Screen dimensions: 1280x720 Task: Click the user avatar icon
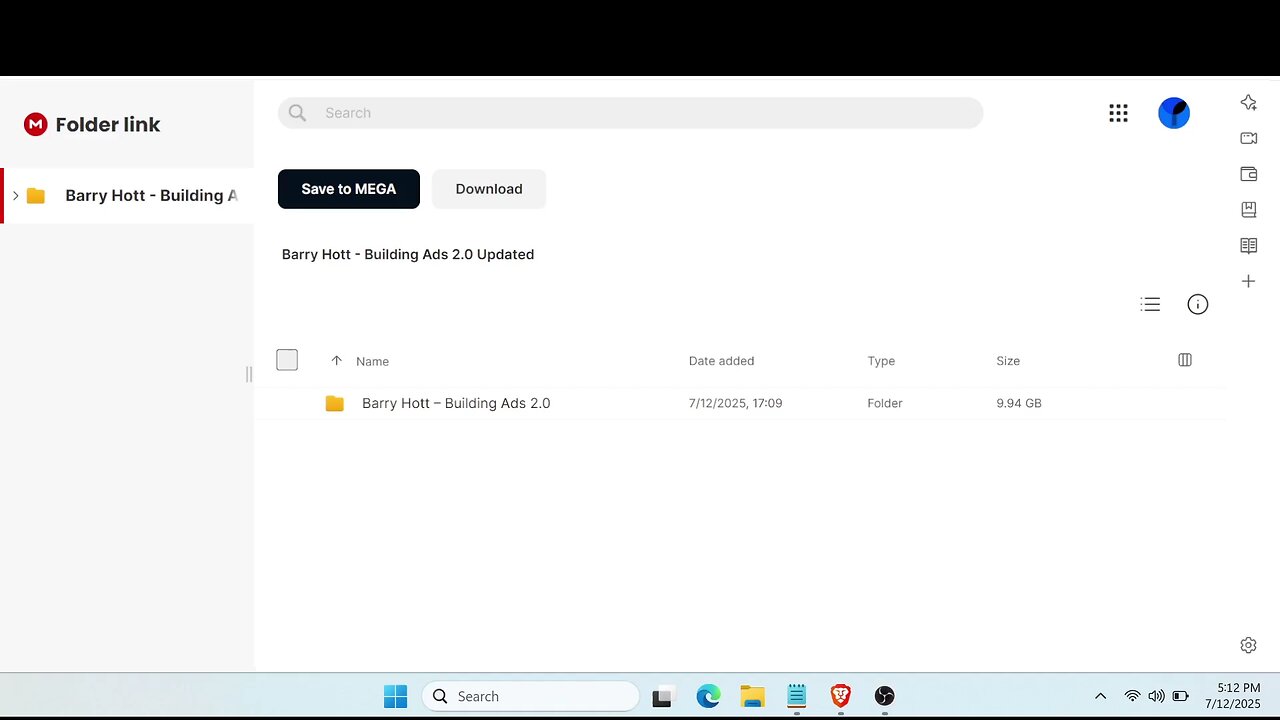(1174, 113)
